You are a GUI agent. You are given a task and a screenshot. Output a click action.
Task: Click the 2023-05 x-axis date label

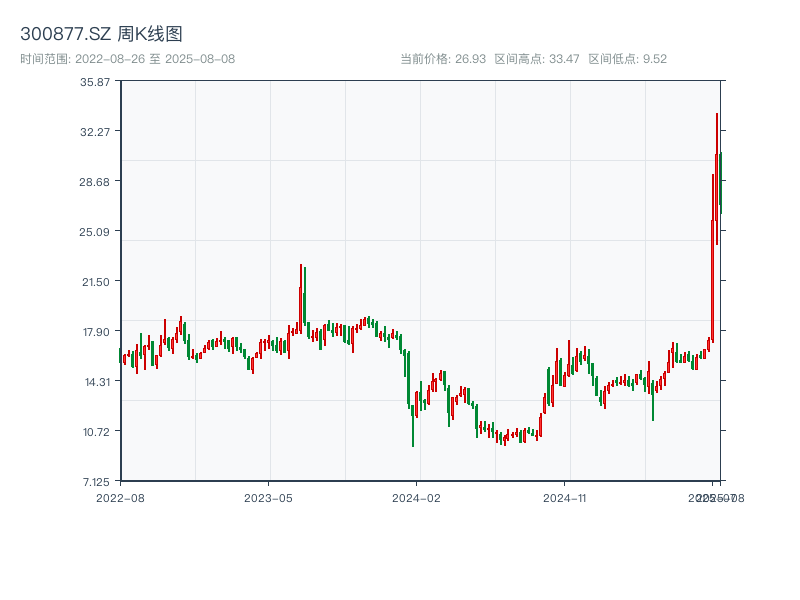pyautogui.click(x=268, y=497)
